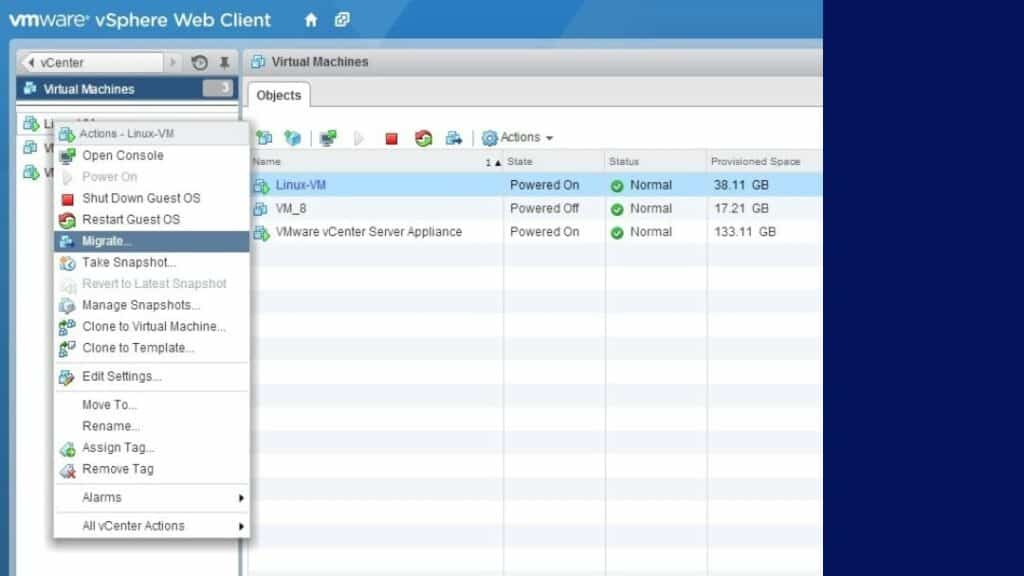Click the Home icon in the header
This screenshot has height=576, width=1024.
point(310,19)
